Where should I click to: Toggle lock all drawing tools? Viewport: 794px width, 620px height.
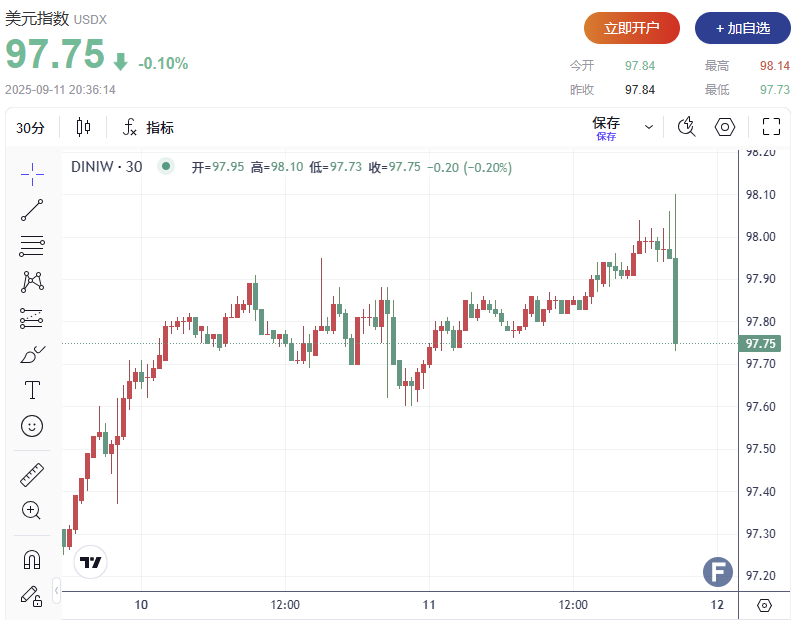[x=32, y=595]
